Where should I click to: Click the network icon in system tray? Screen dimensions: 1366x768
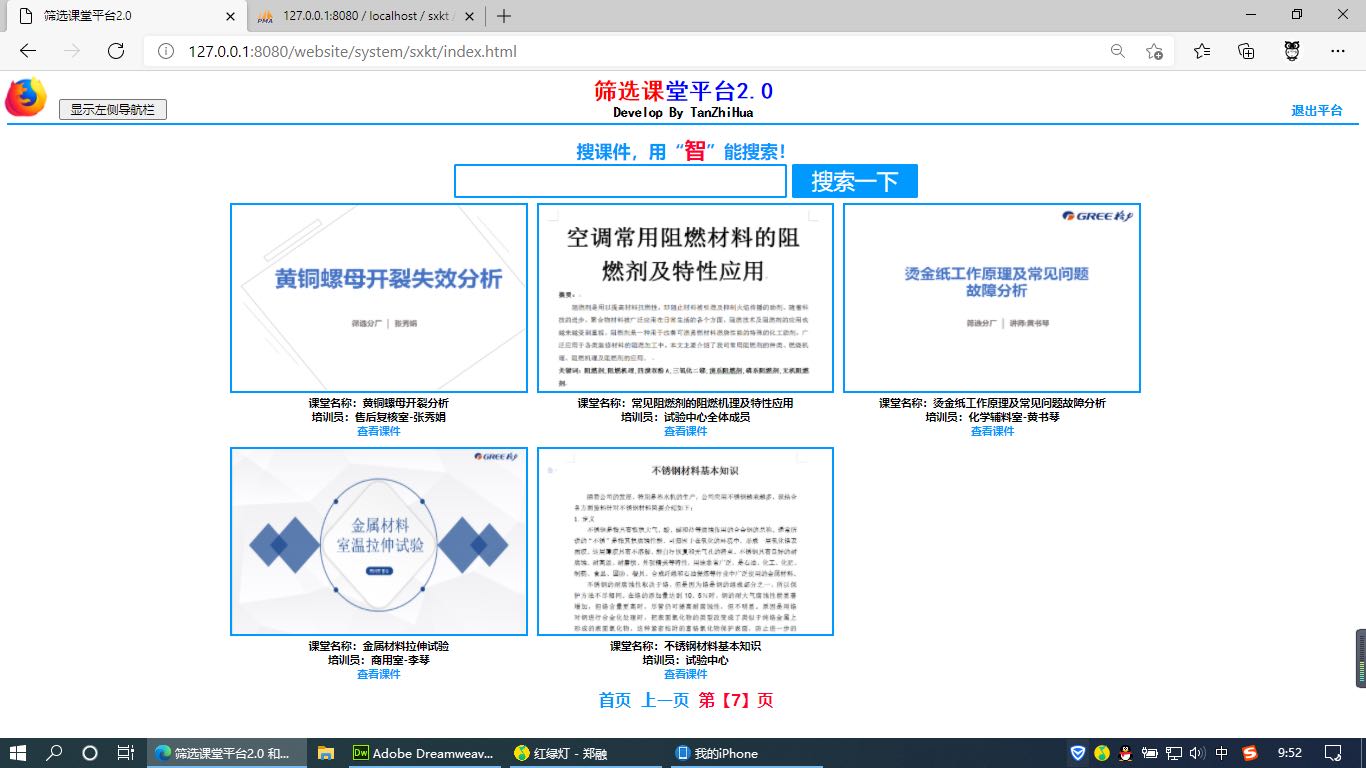1174,753
